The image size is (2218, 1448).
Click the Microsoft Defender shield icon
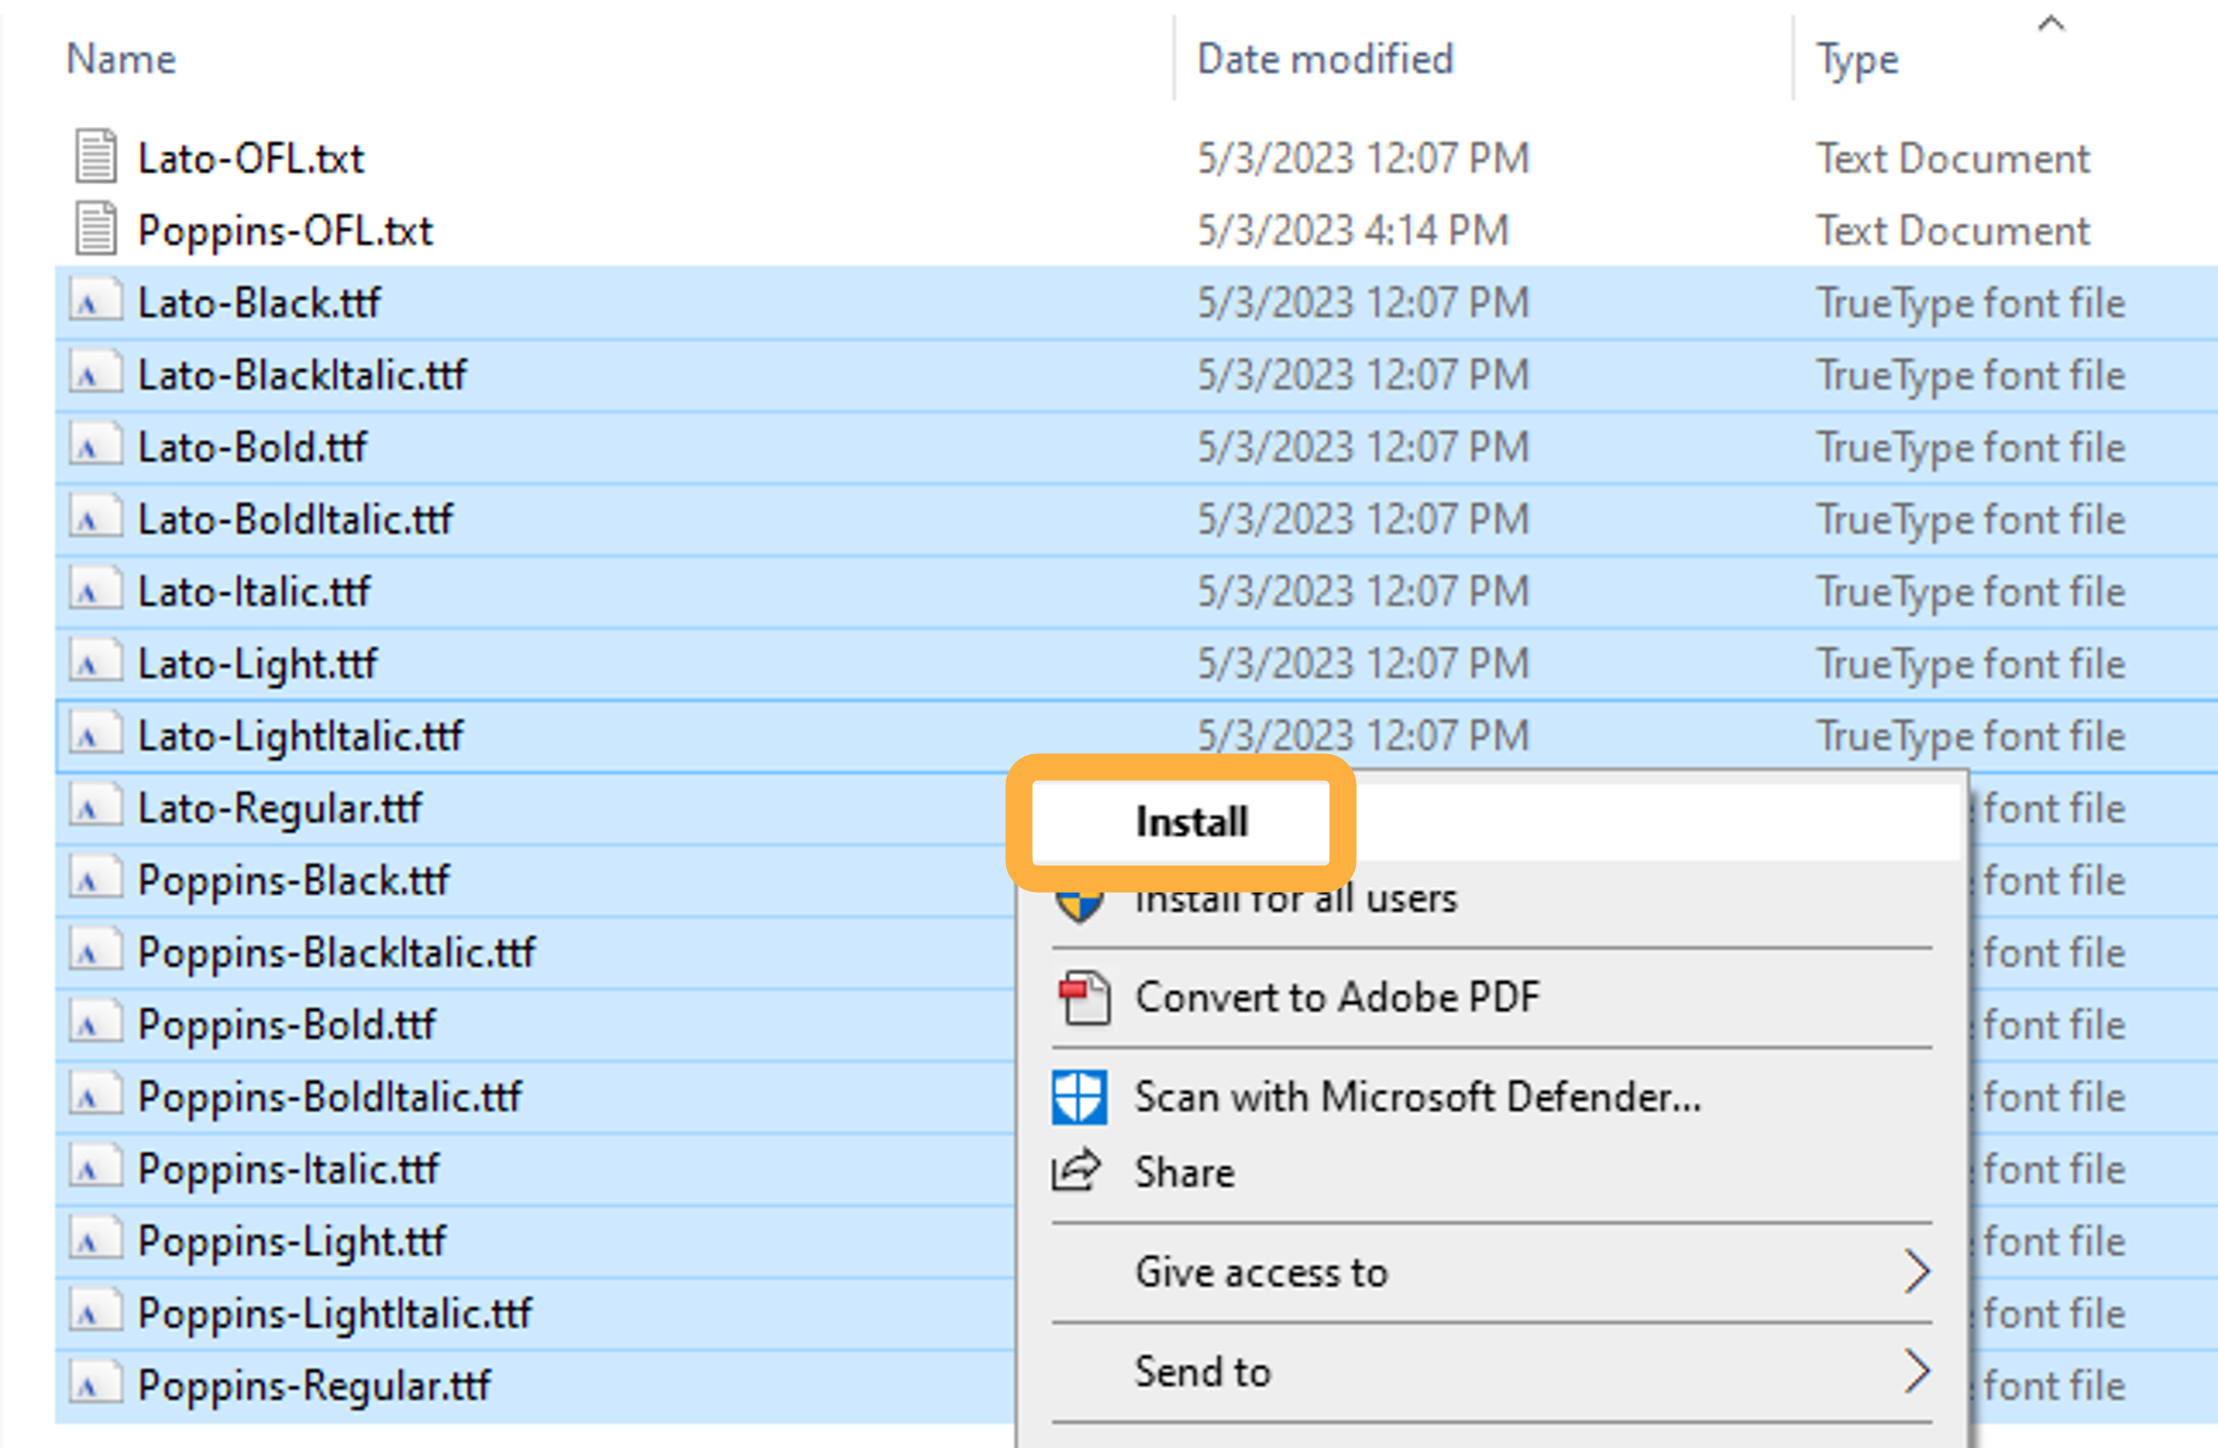[x=1080, y=1097]
